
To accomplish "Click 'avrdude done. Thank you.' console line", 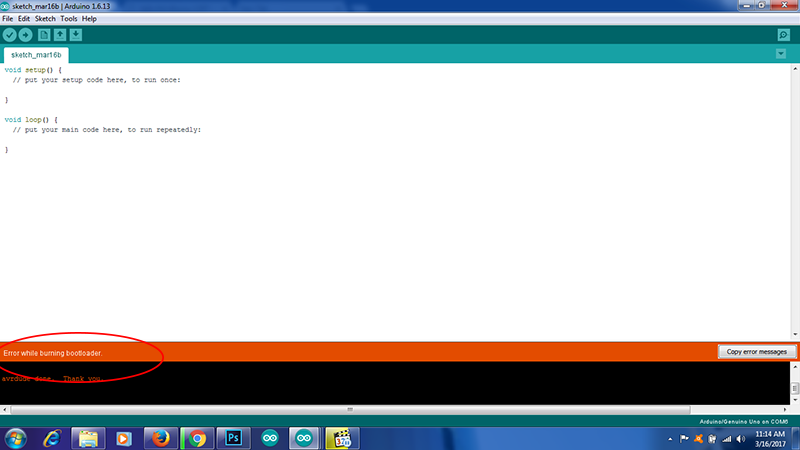I will point(53,379).
